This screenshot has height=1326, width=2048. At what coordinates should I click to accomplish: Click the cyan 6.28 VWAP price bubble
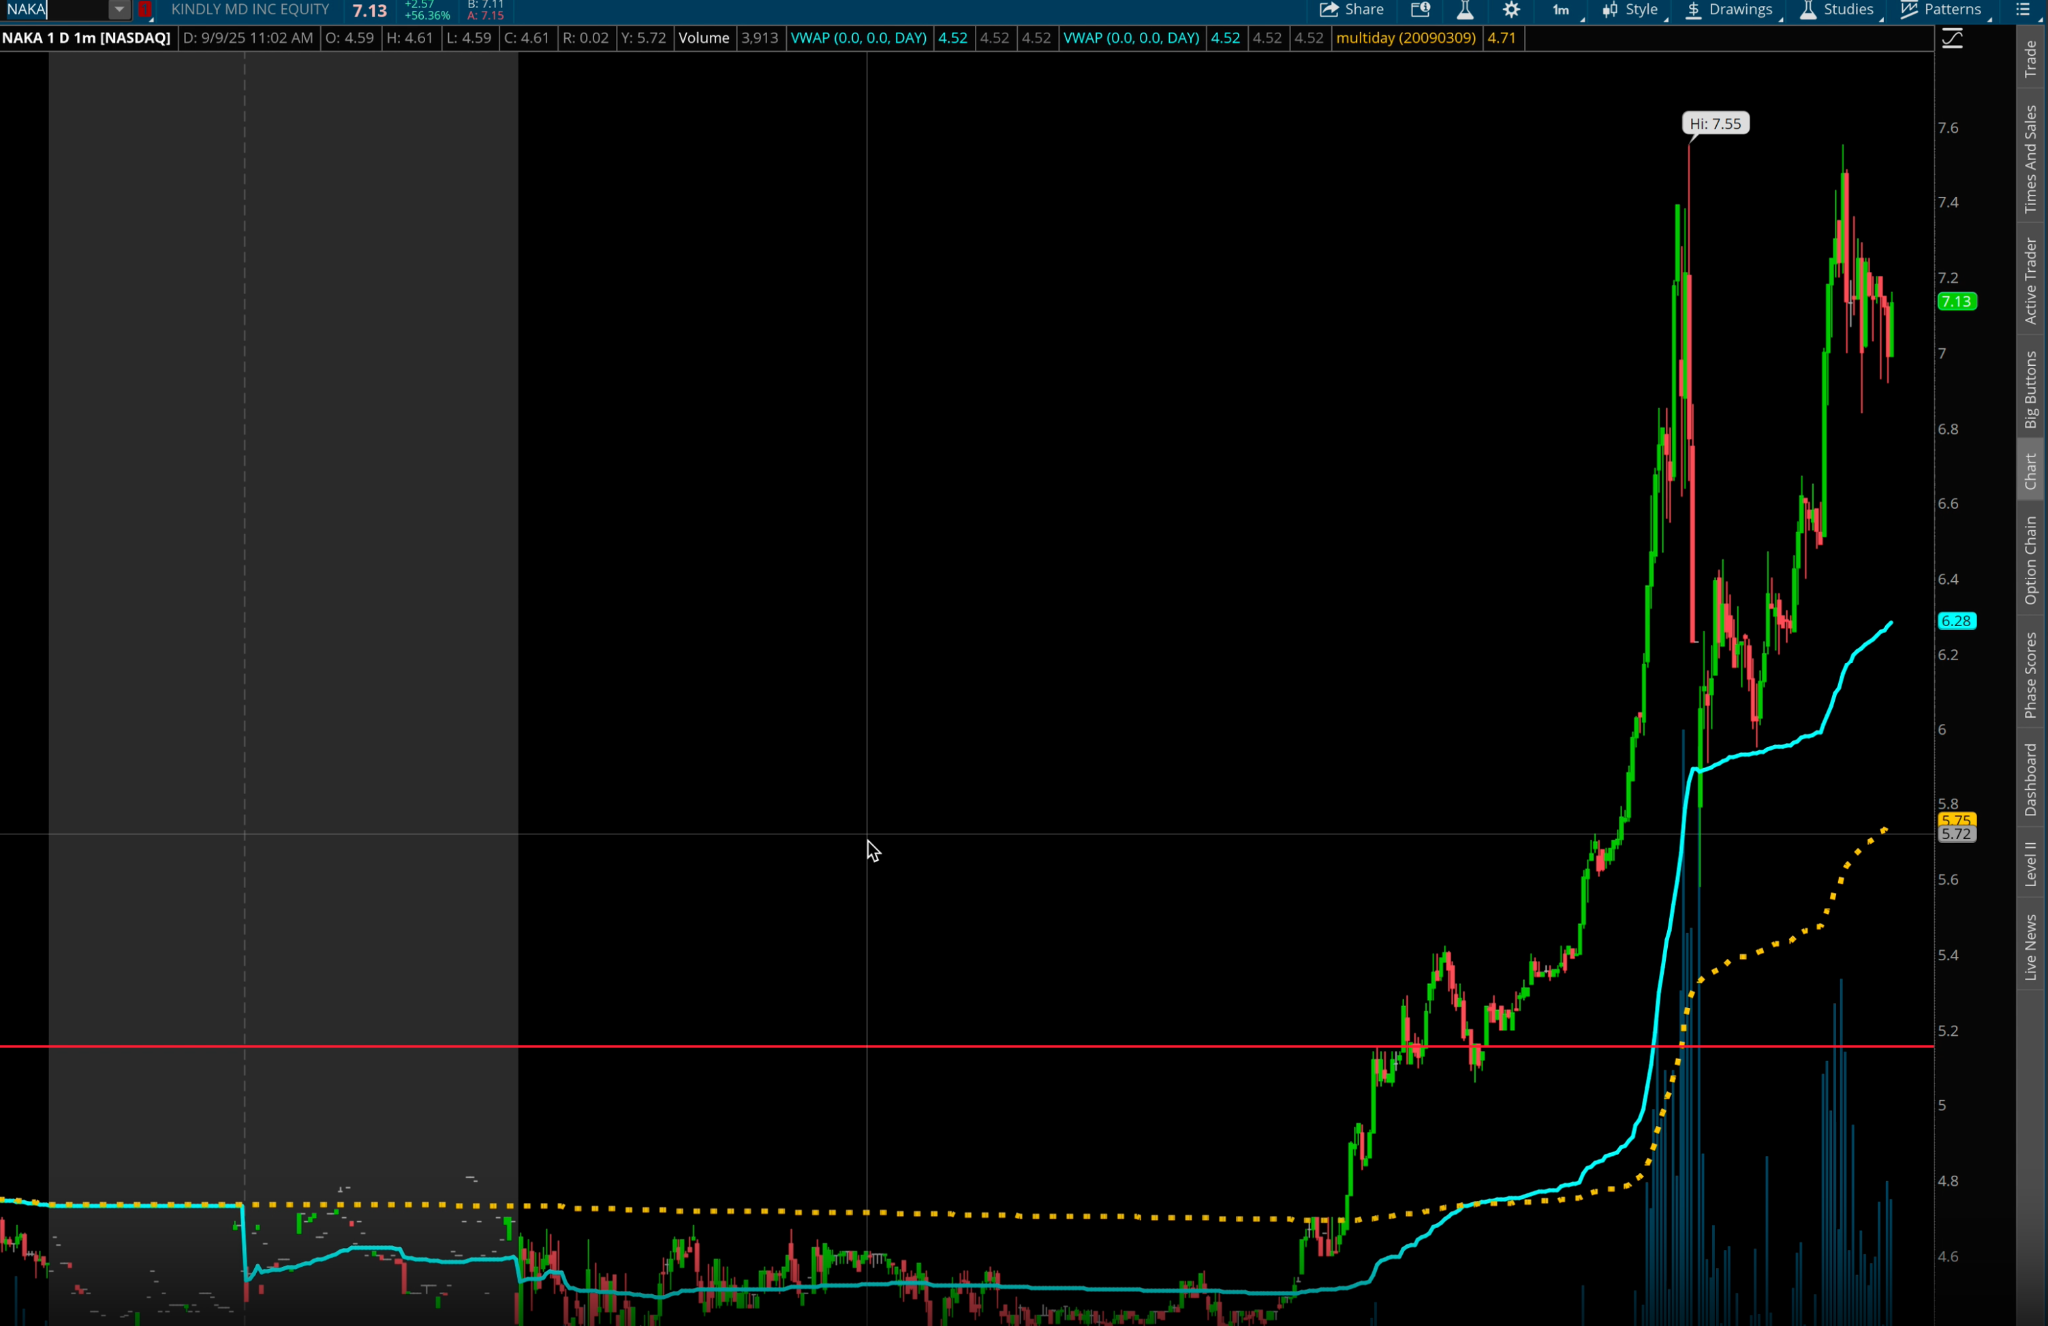1955,621
